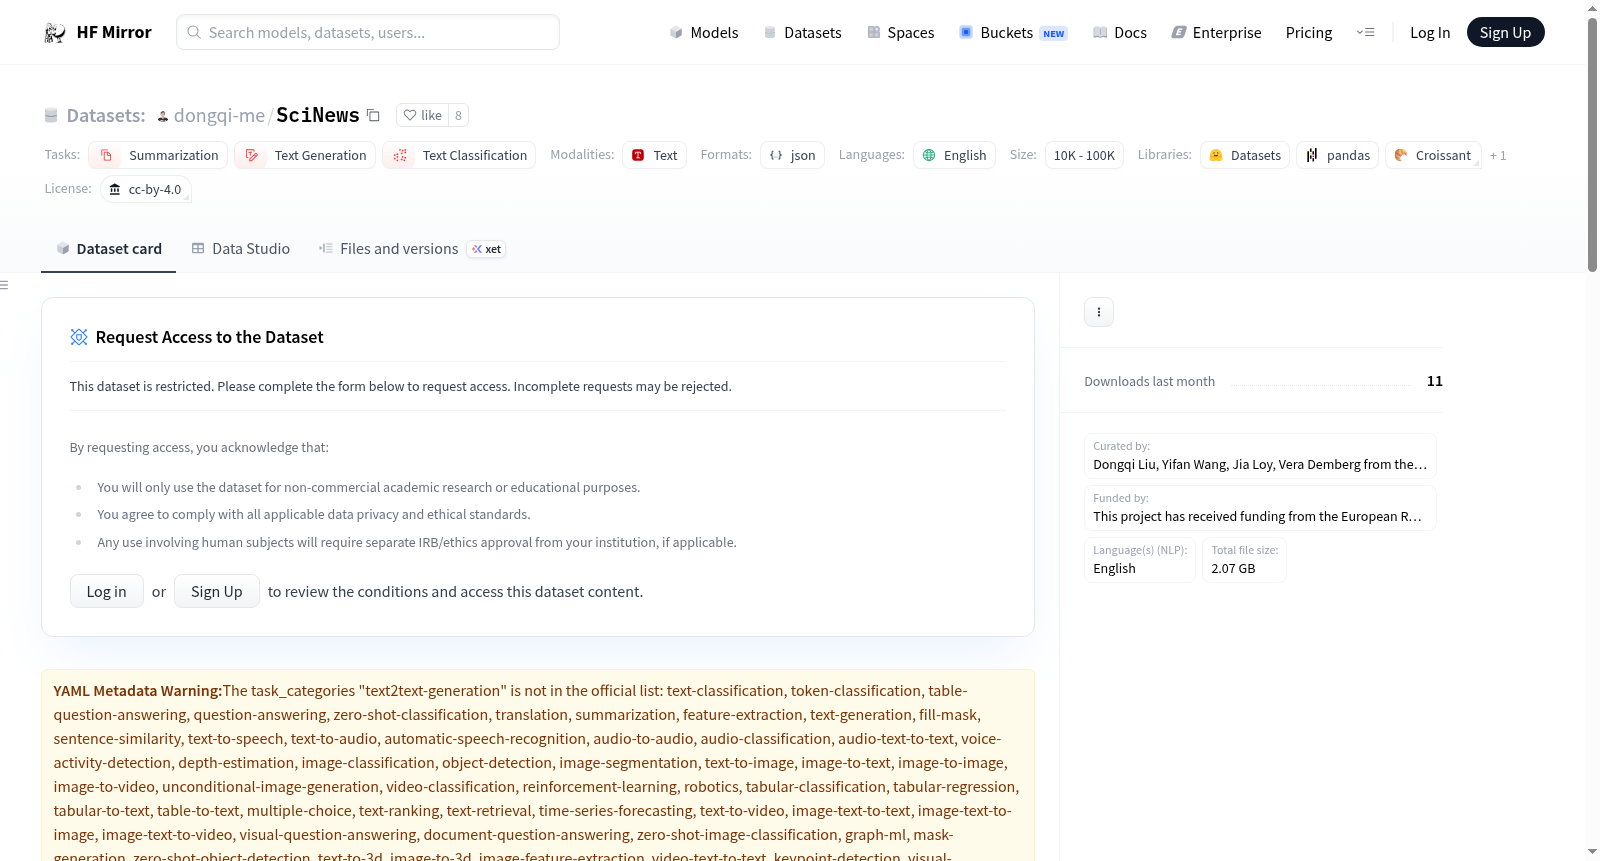1600x861 pixels.
Task: Select the Text Classification task tag
Action: coord(459,155)
